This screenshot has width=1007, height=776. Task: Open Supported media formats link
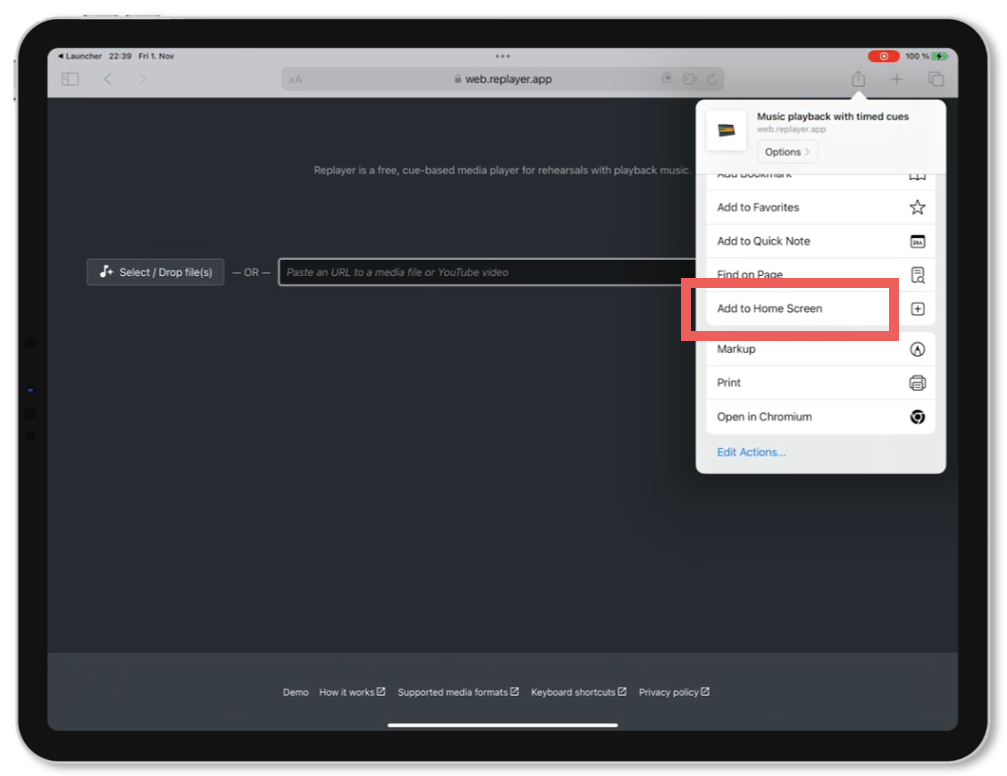click(458, 692)
